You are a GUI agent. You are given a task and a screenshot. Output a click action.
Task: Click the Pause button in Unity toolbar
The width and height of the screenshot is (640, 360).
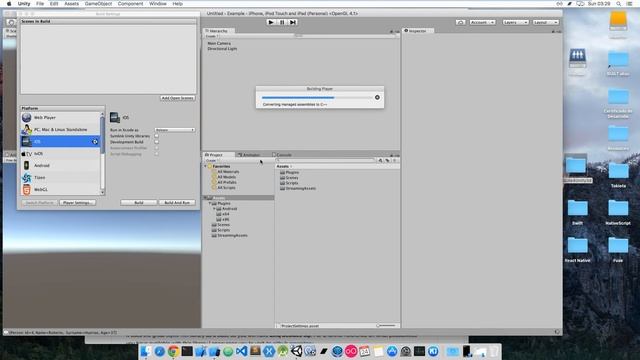282,22
